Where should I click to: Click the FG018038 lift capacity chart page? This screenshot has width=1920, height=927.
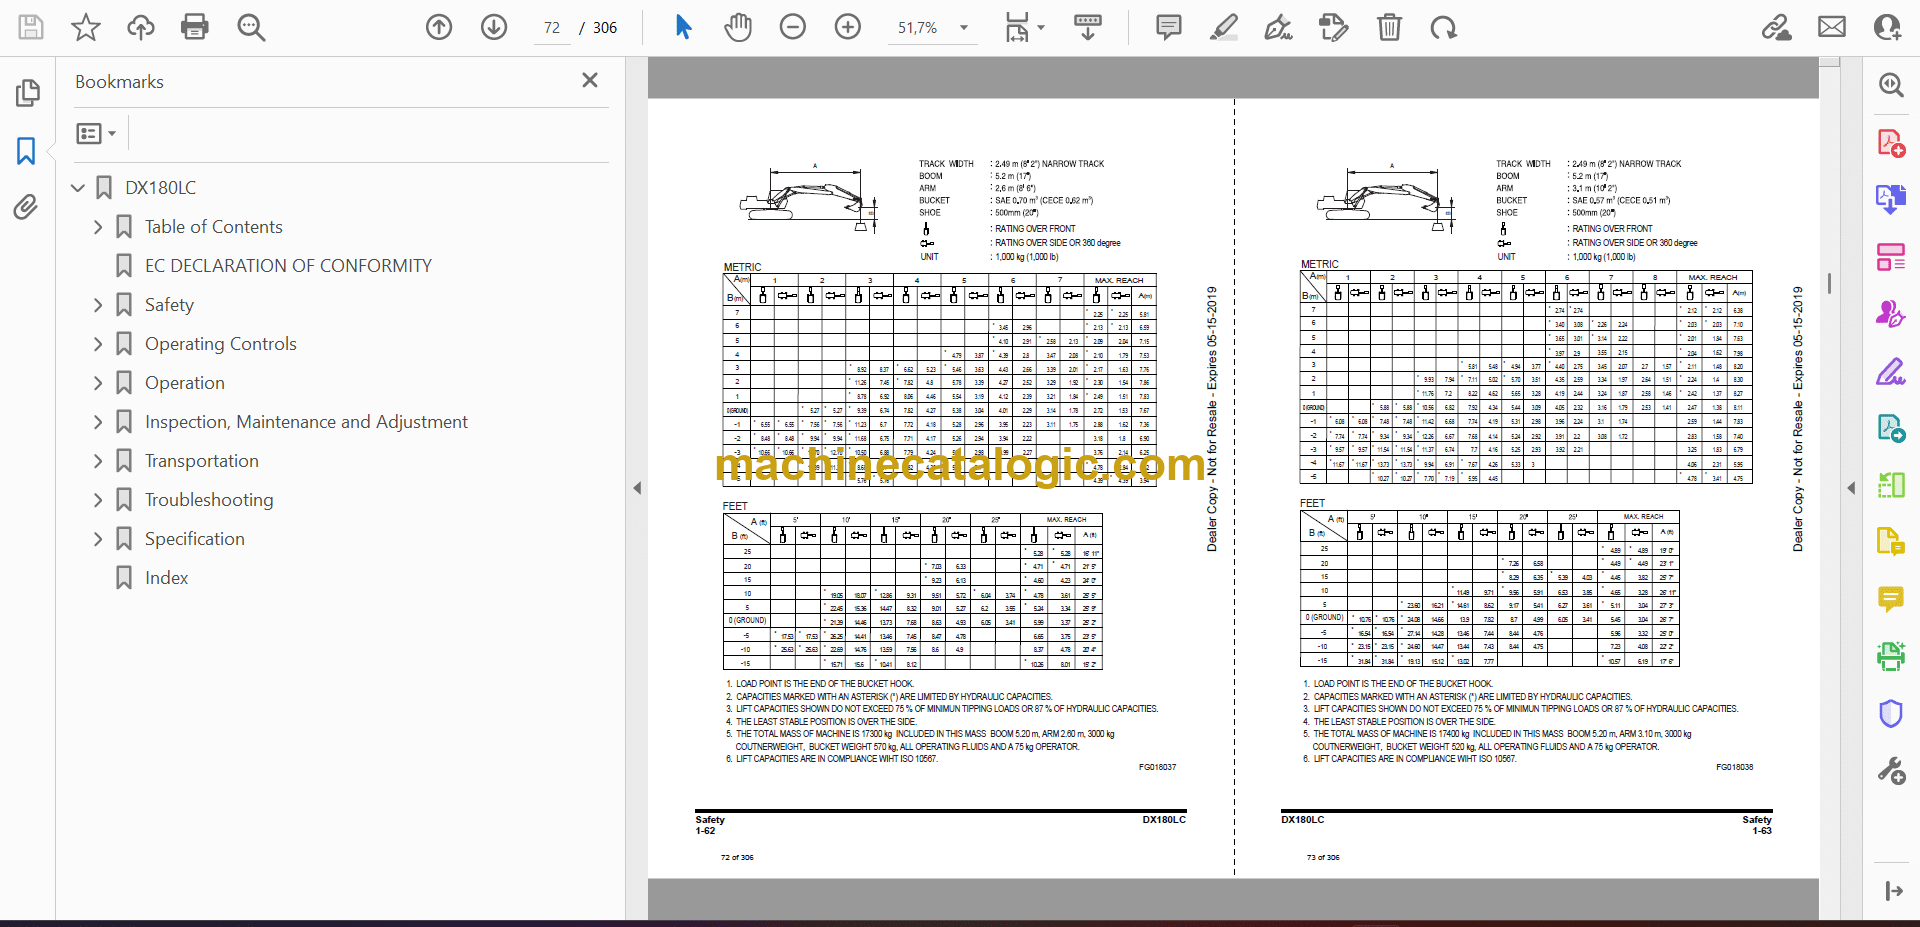[x=1526, y=487]
